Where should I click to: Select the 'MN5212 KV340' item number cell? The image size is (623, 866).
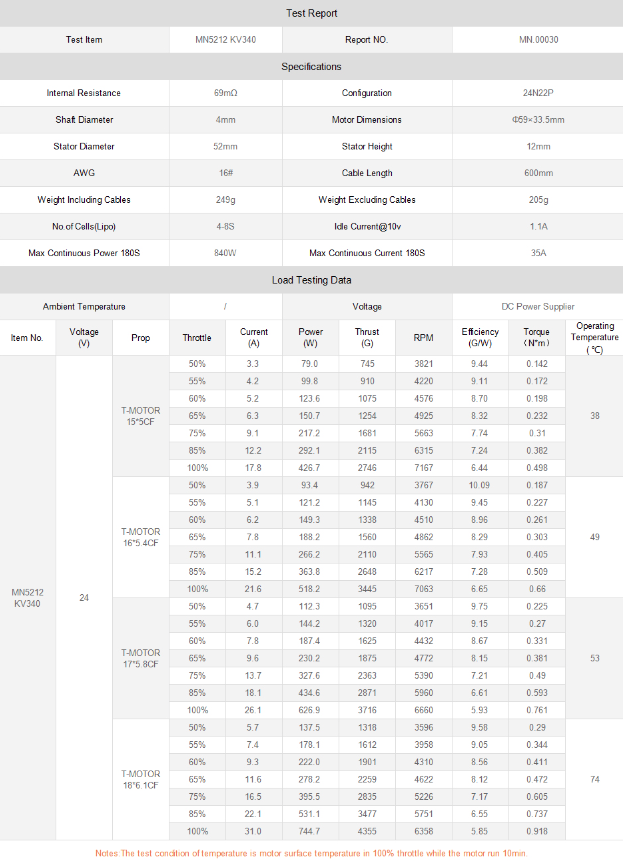pos(27,598)
